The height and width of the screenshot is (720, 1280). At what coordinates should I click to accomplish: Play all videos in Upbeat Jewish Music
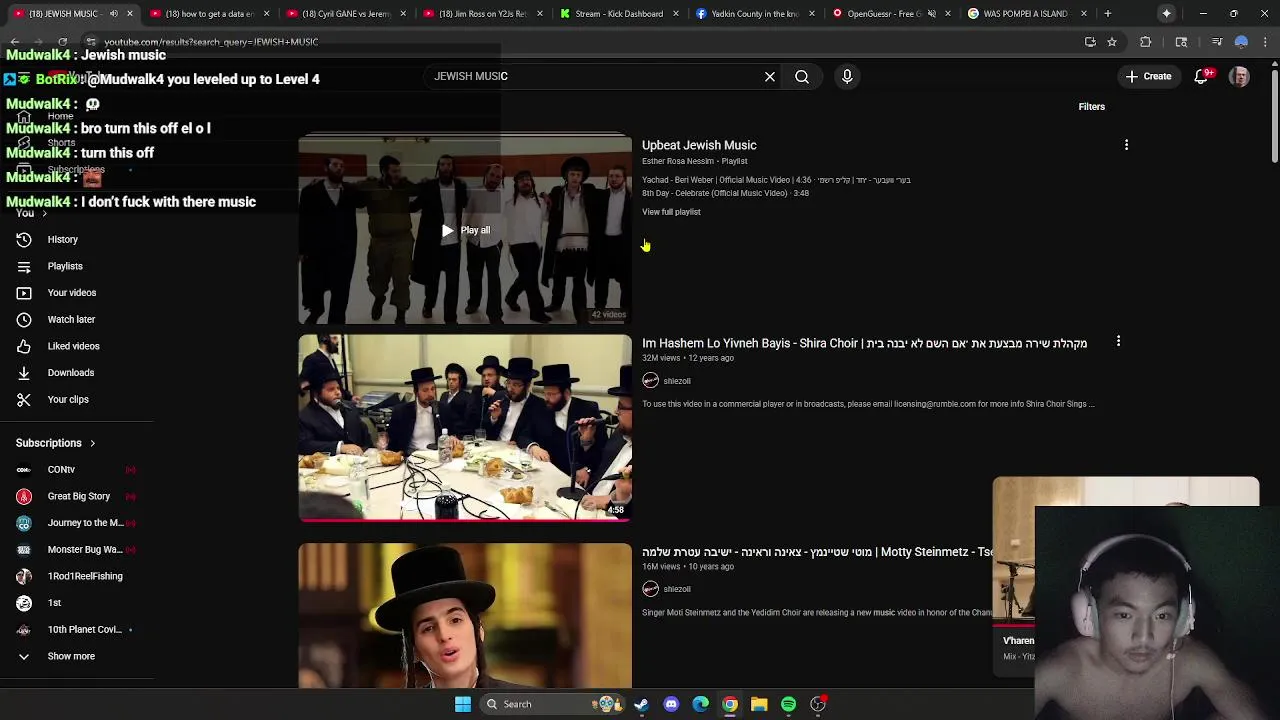(466, 230)
